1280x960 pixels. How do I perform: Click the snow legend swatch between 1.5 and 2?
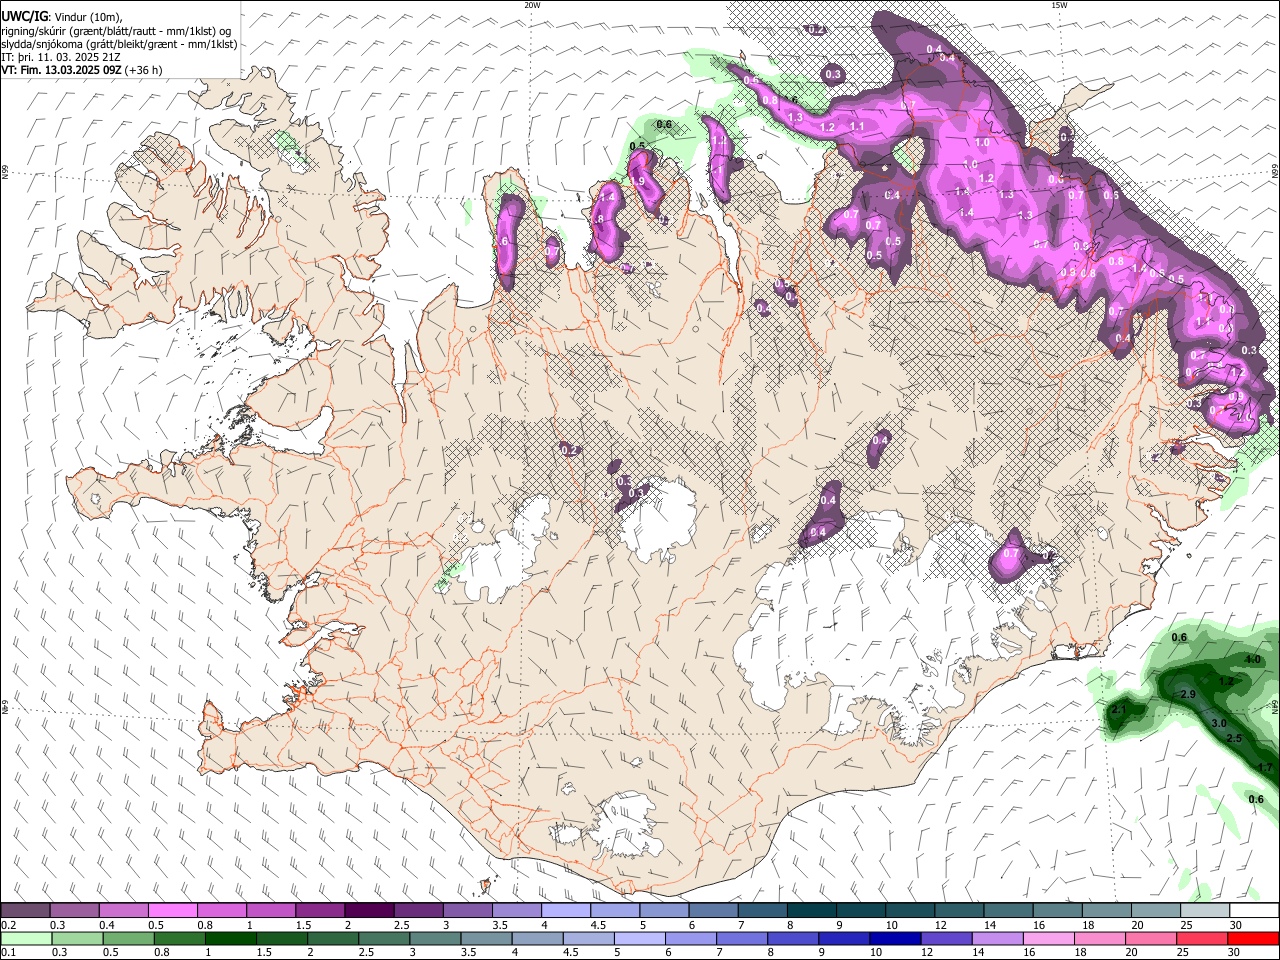tap(319, 911)
